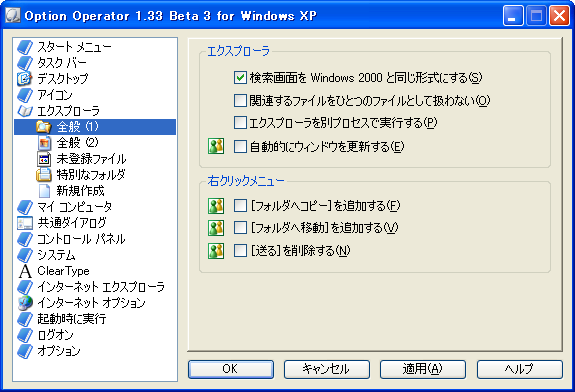Click the スタート メニュー book icon
This screenshot has height=392, width=575.
(x=25, y=47)
